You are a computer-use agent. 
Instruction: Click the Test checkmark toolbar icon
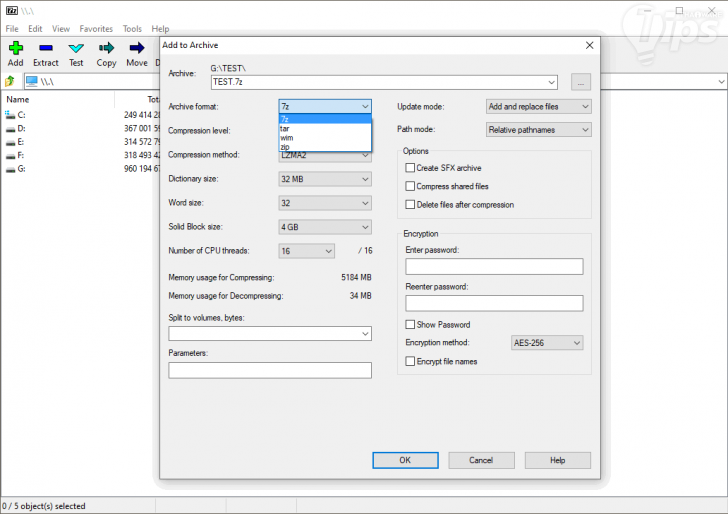(76, 48)
